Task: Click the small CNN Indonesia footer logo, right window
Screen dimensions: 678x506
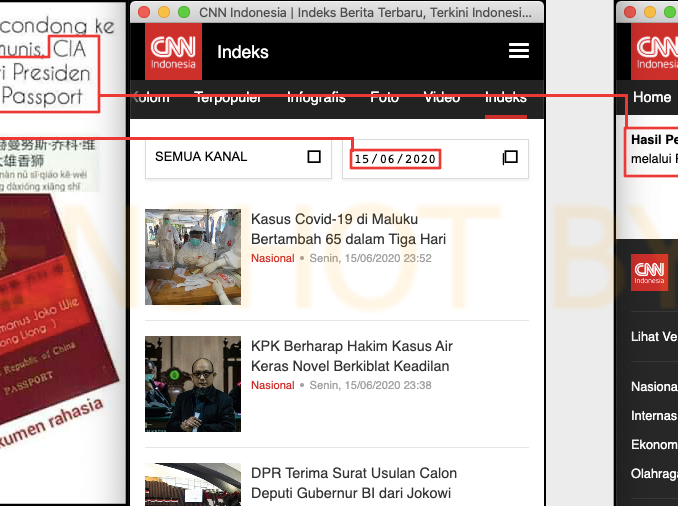Action: coord(649,272)
